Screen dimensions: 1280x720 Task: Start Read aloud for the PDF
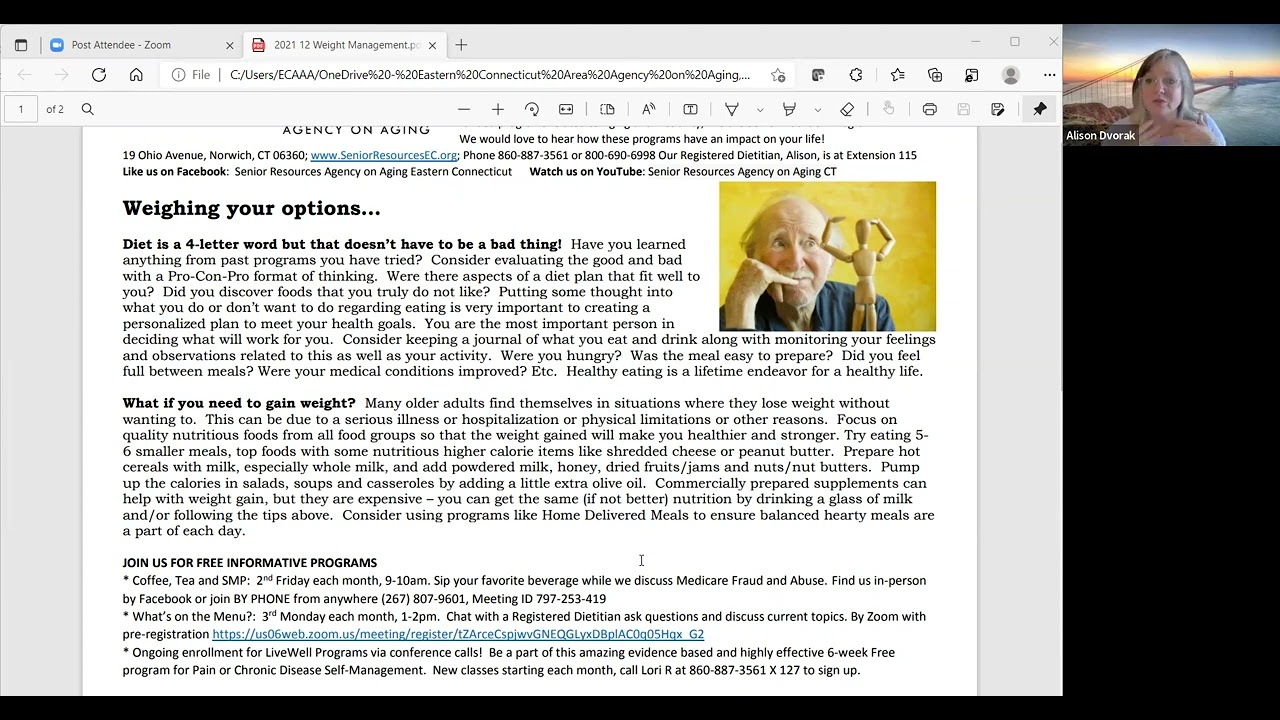click(649, 109)
